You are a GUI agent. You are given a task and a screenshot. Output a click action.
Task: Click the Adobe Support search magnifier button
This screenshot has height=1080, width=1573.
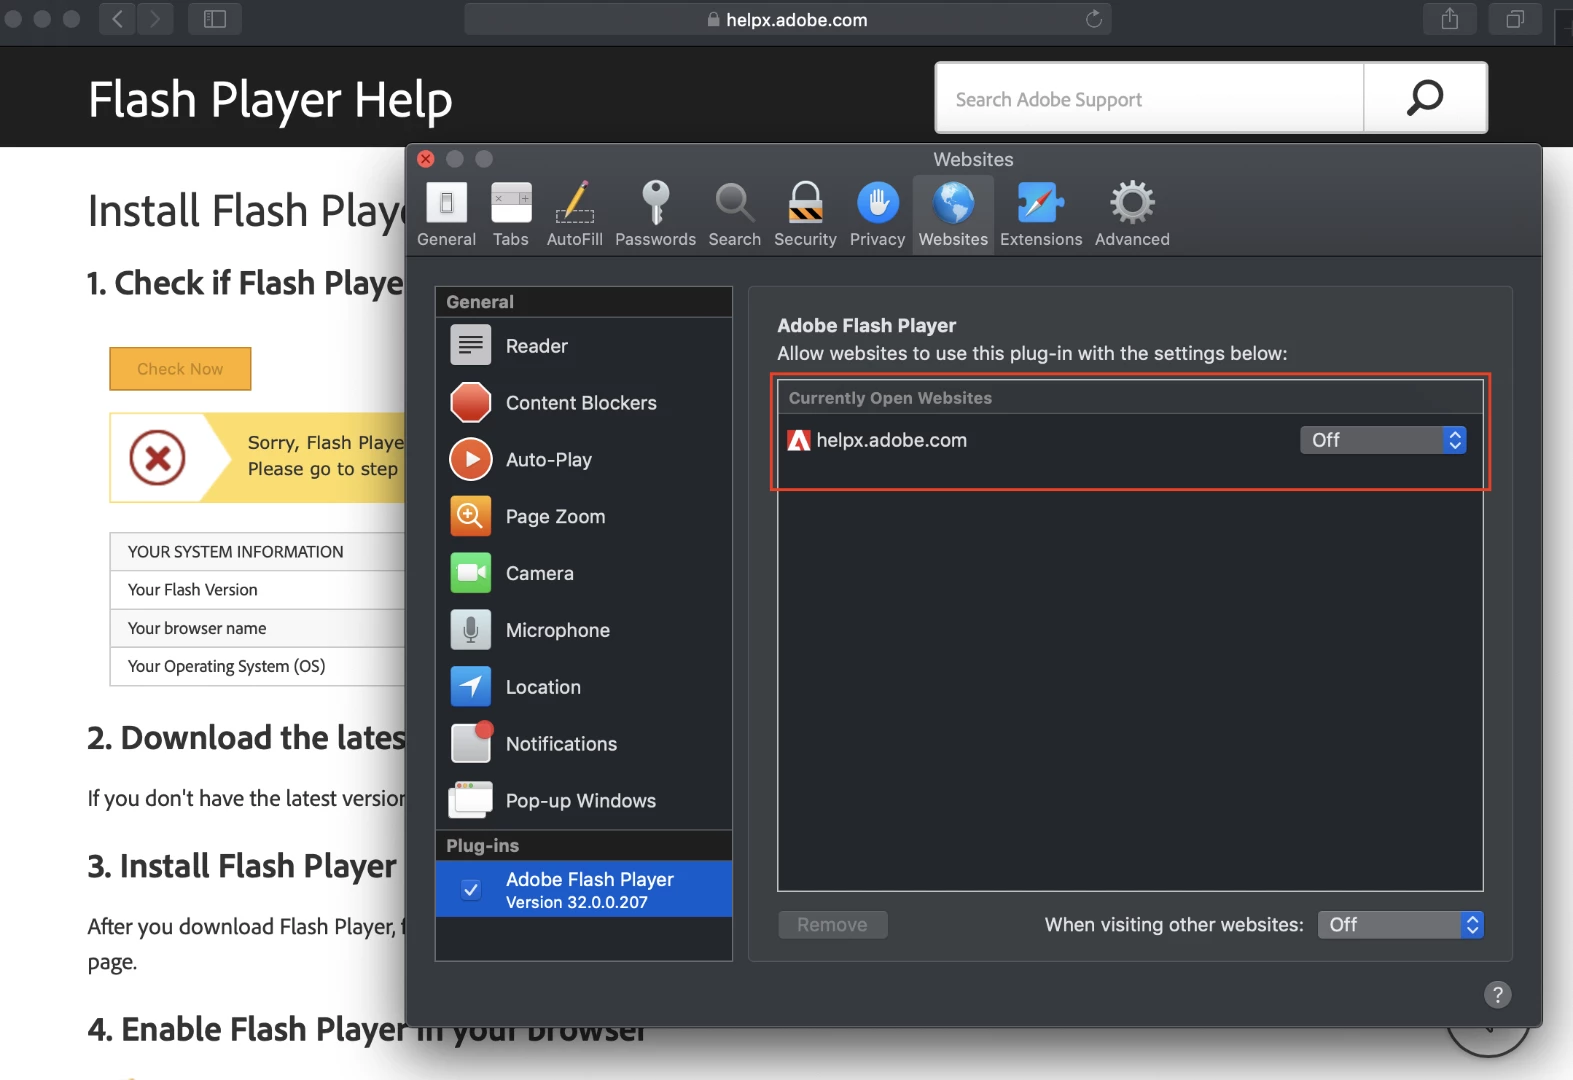tap(1425, 98)
